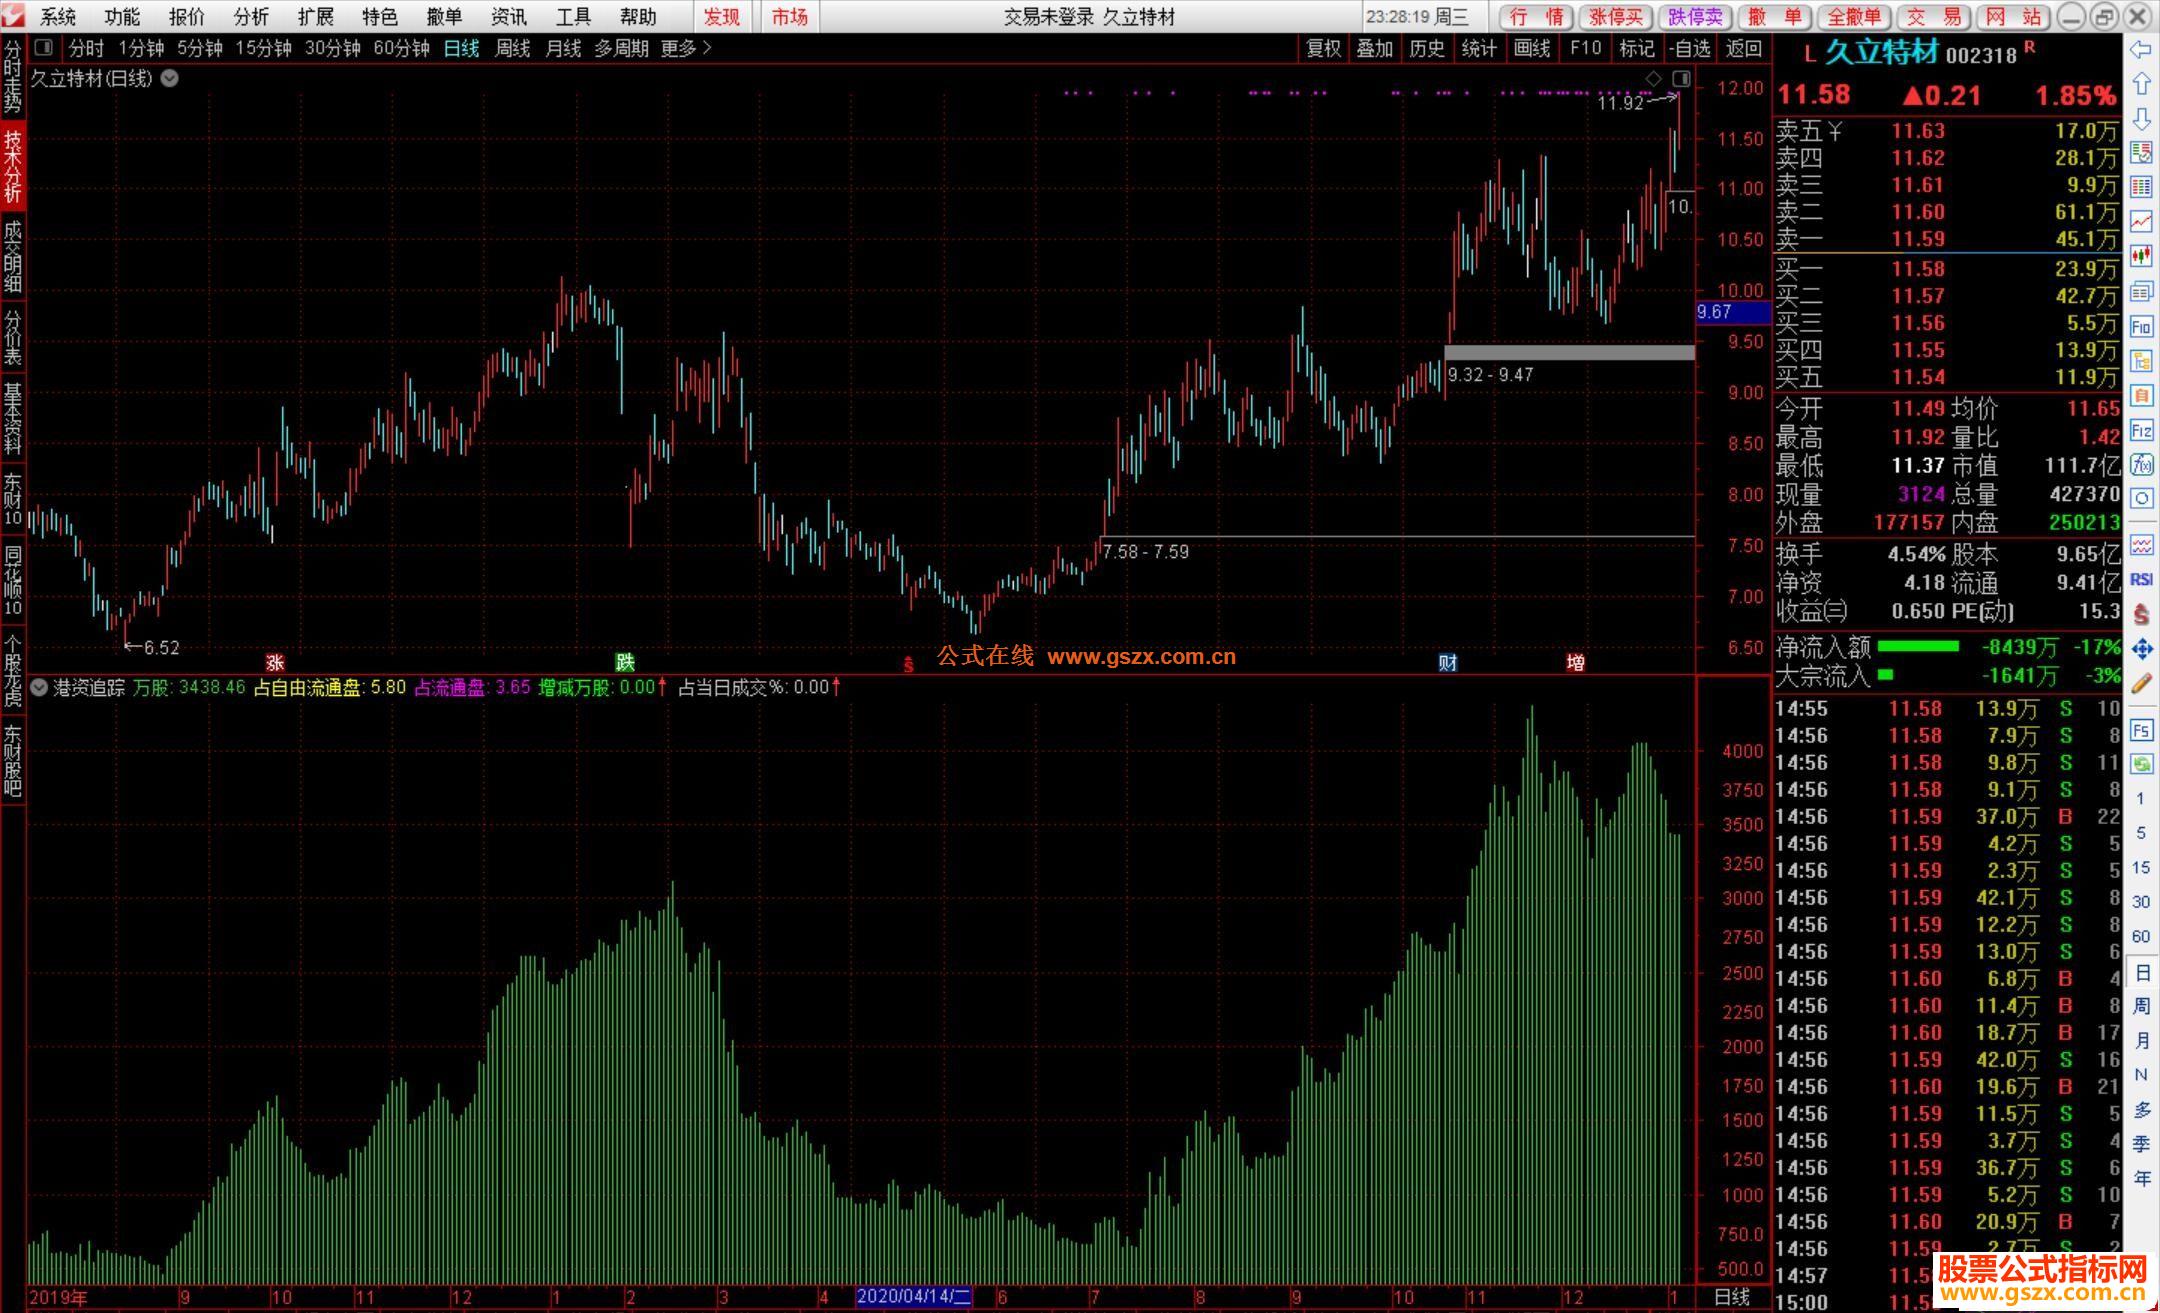
Task: Switch to 周线 weekly chart tab
Action: [x=512, y=48]
